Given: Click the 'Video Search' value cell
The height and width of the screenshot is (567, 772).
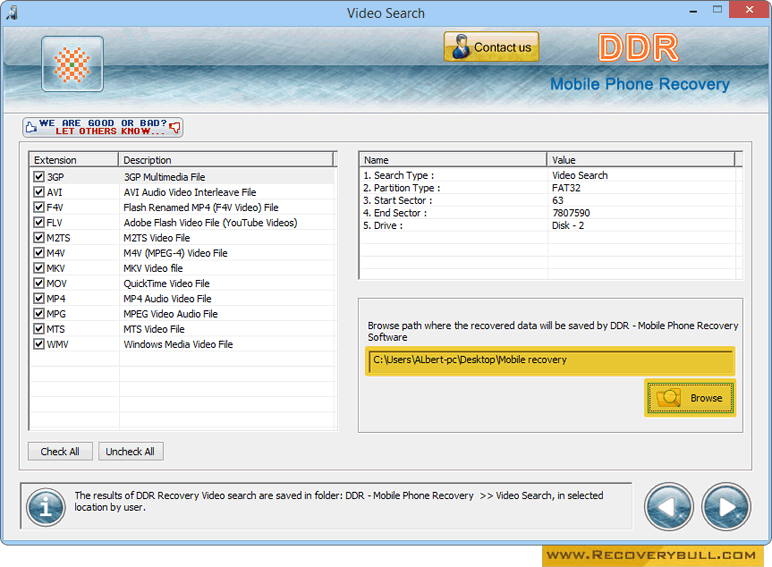Looking at the screenshot, I should coord(580,176).
